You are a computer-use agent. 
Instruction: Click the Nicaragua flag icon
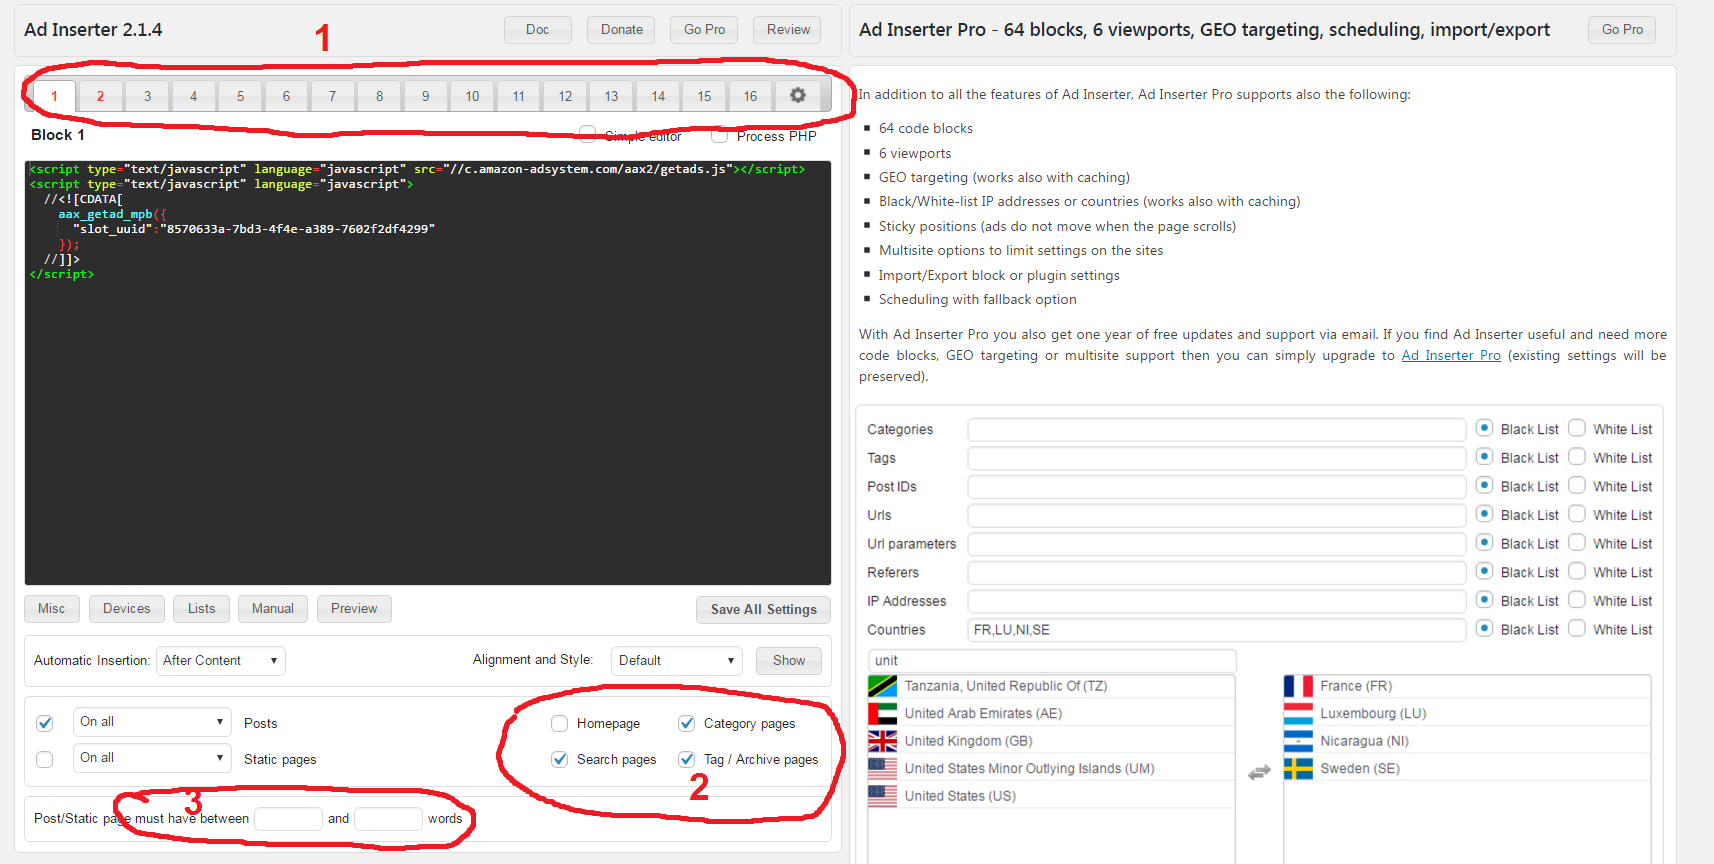tap(1298, 741)
